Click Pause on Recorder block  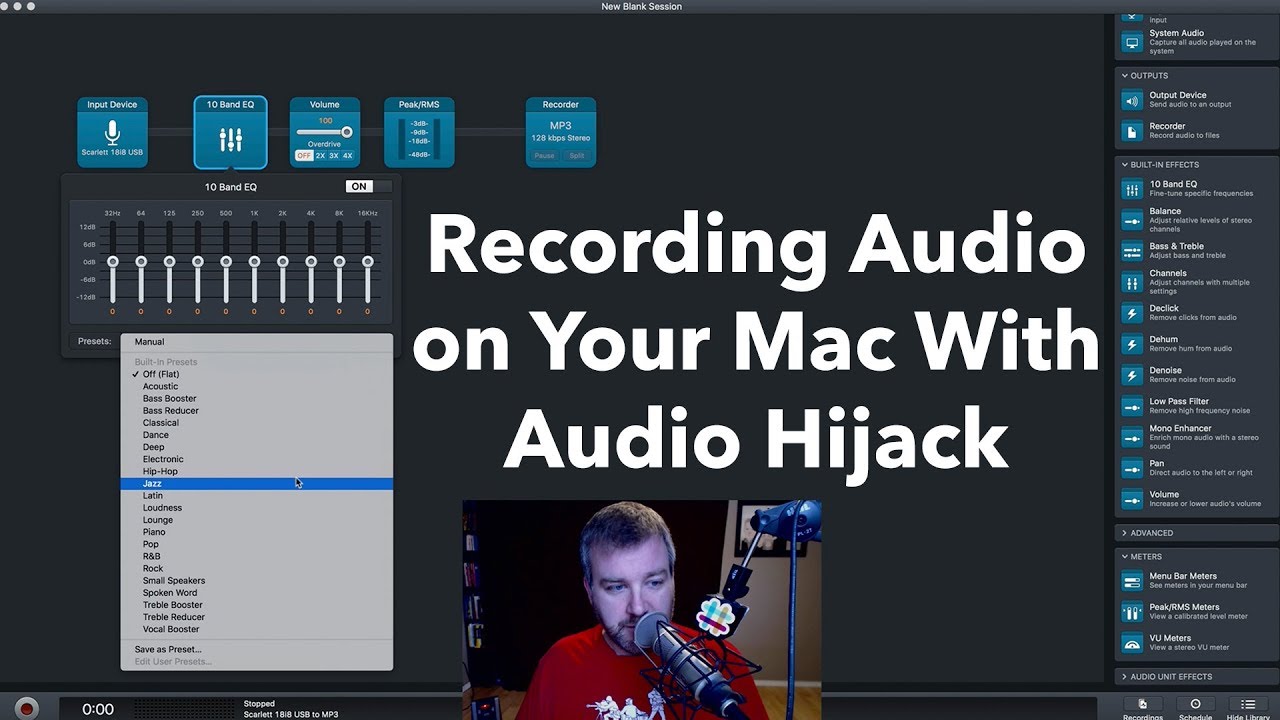tap(544, 156)
